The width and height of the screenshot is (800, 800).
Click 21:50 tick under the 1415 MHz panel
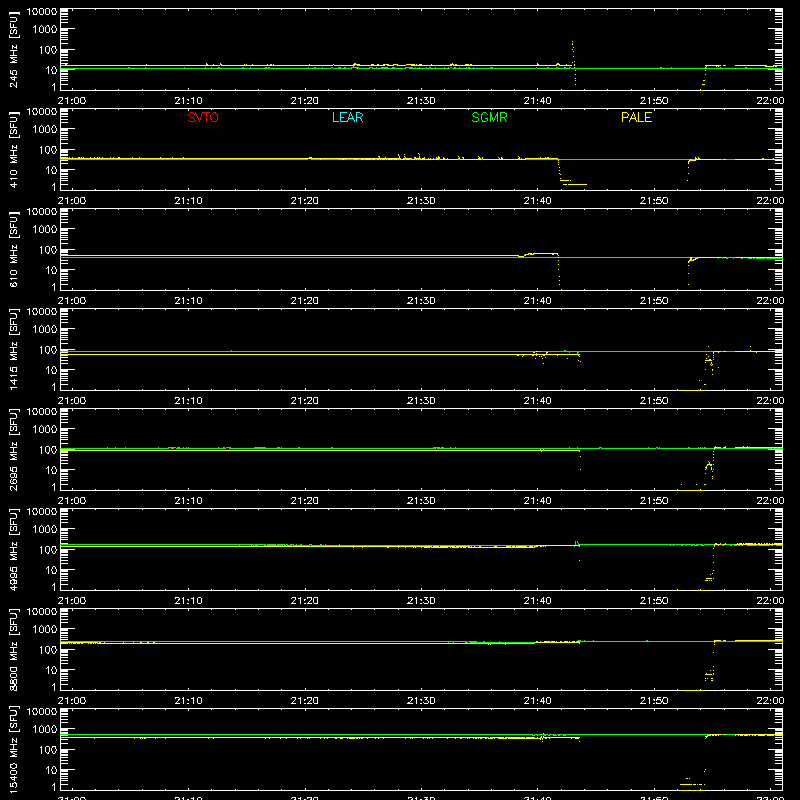654,401
